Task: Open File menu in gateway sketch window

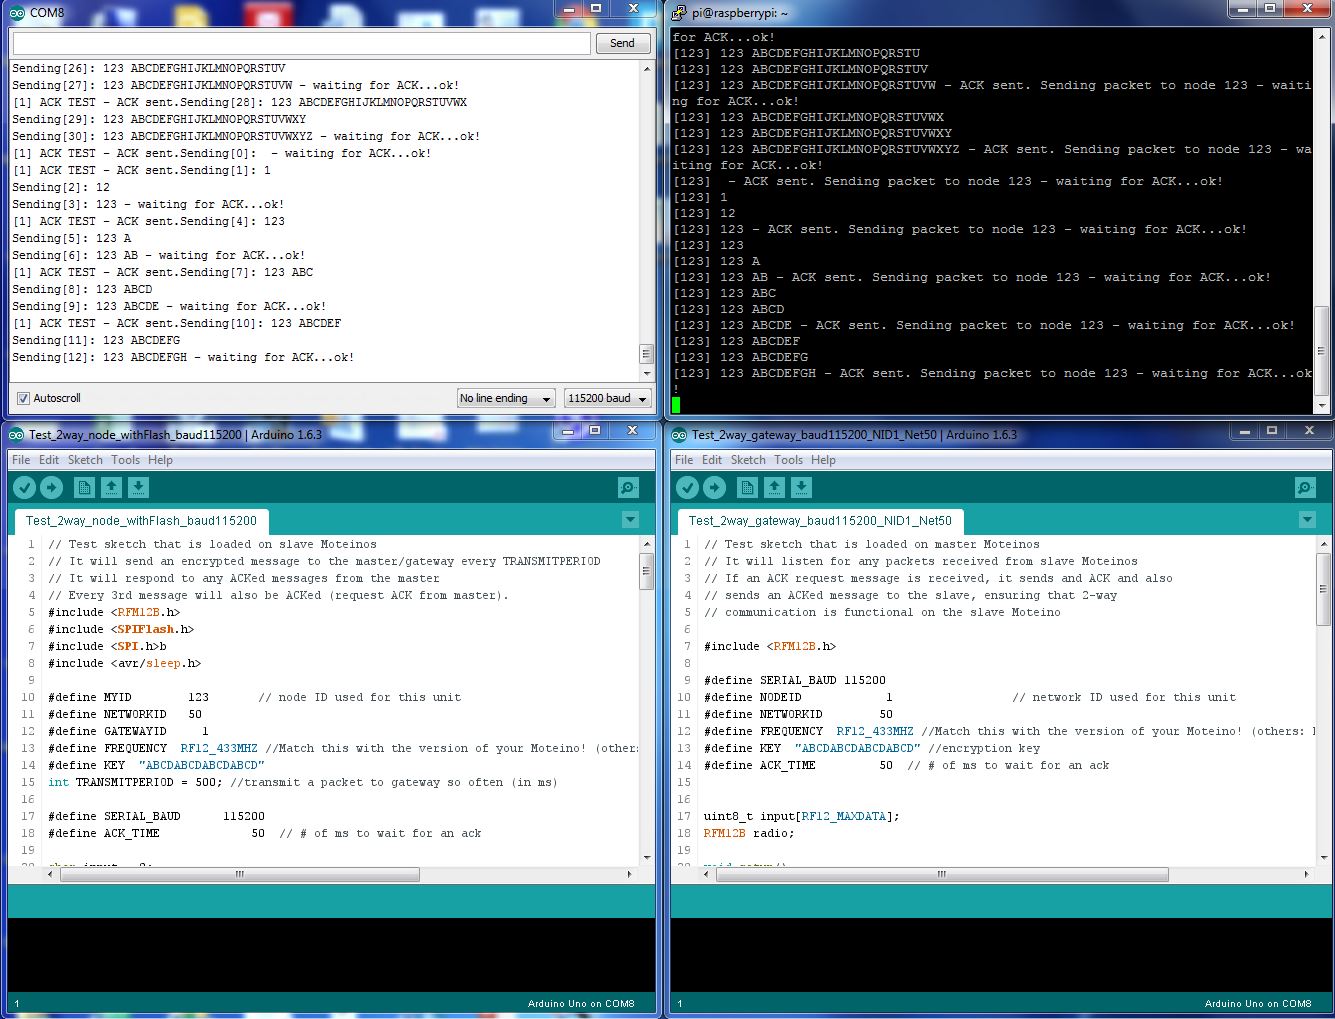Action: coord(684,460)
